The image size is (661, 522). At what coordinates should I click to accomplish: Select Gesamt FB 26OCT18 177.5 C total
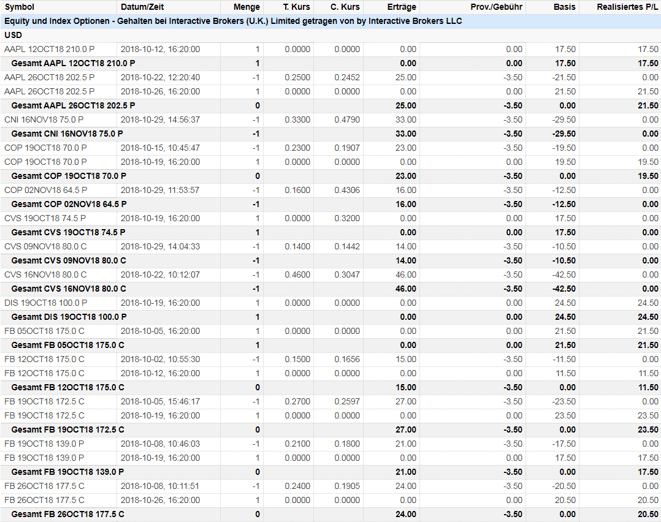coord(330,514)
